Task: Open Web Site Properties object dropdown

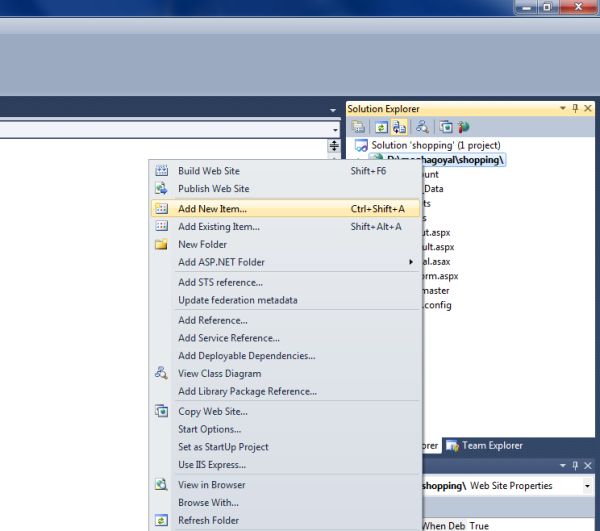Action: 587,486
